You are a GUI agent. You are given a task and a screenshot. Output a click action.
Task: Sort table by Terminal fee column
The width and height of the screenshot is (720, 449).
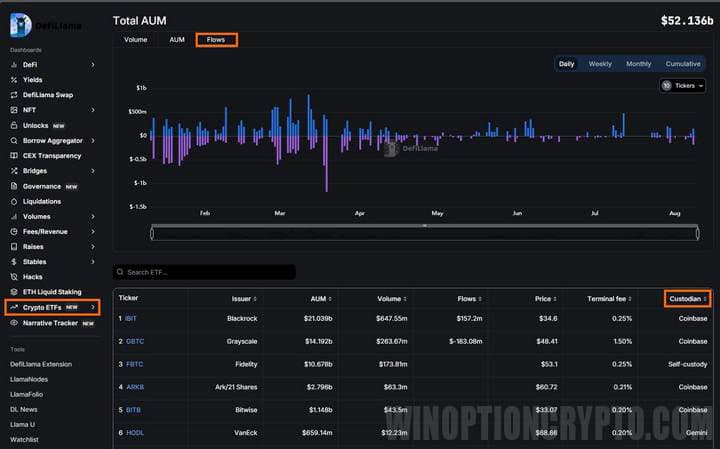pyautogui.click(x=610, y=299)
